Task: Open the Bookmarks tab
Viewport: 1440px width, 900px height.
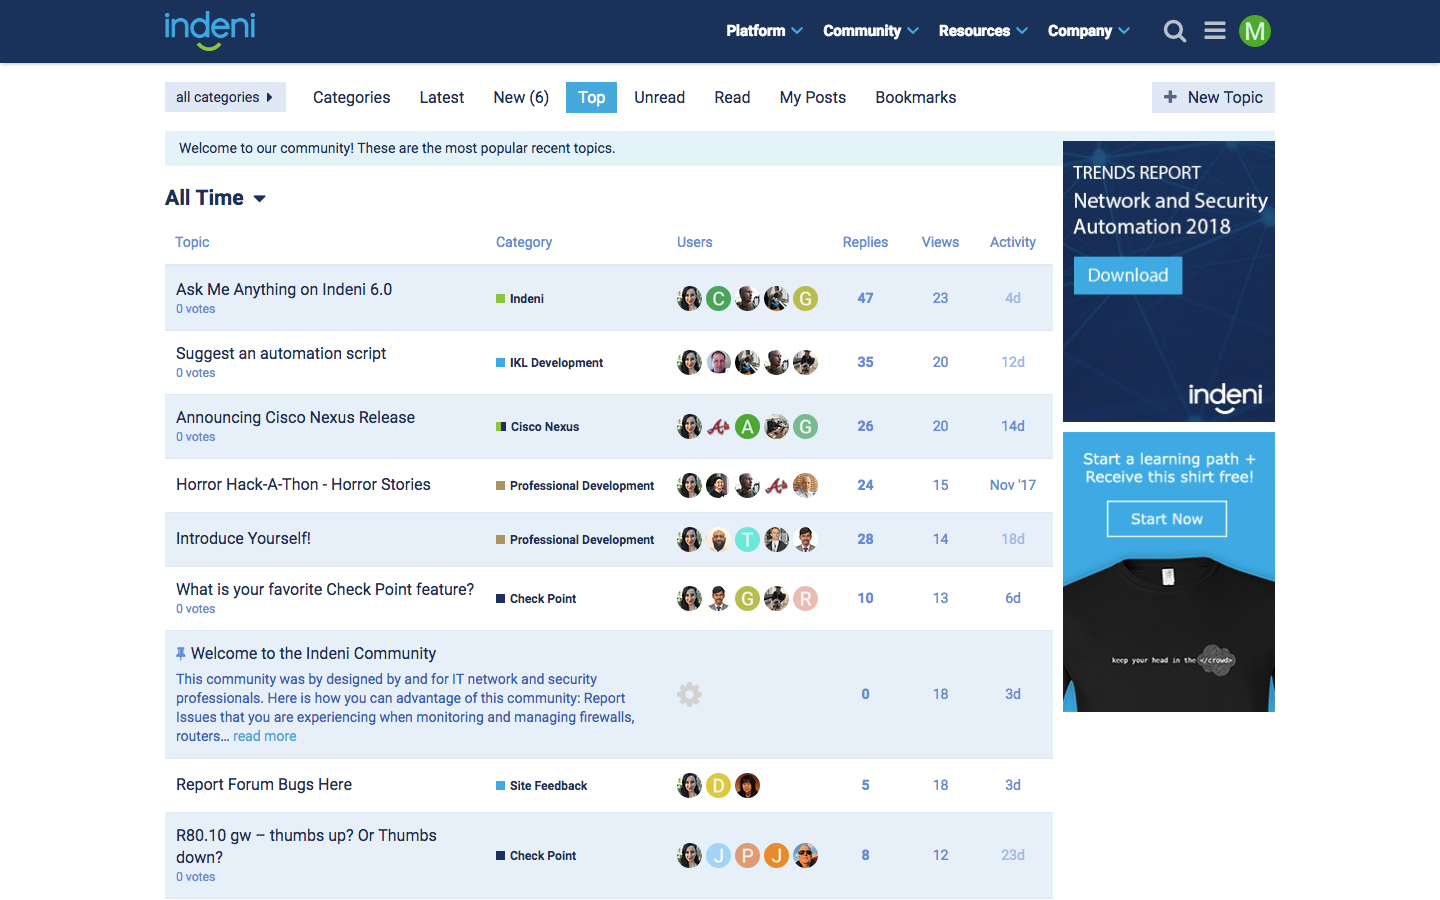Action: (x=916, y=97)
